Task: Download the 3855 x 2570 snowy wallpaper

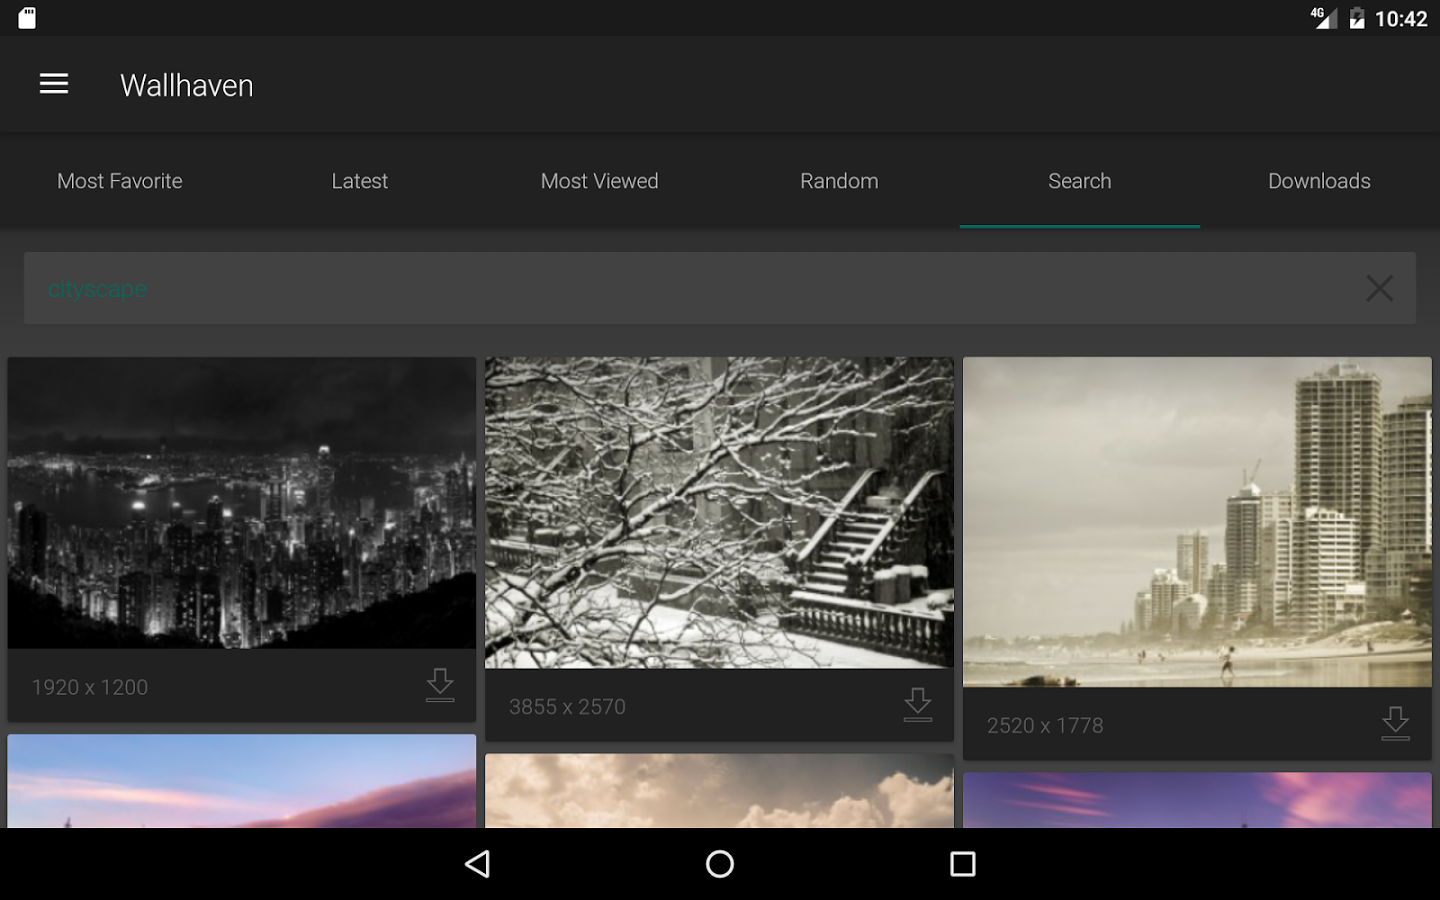Action: 918,705
